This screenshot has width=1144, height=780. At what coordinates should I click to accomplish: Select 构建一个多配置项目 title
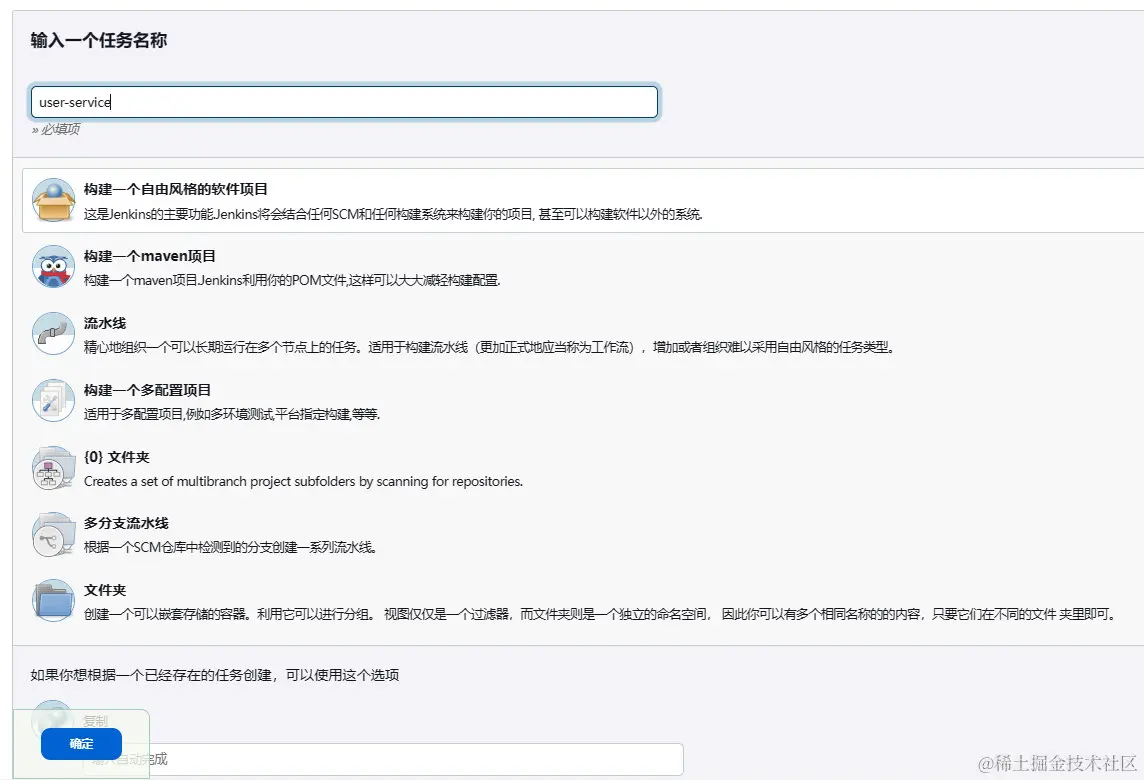coord(147,390)
